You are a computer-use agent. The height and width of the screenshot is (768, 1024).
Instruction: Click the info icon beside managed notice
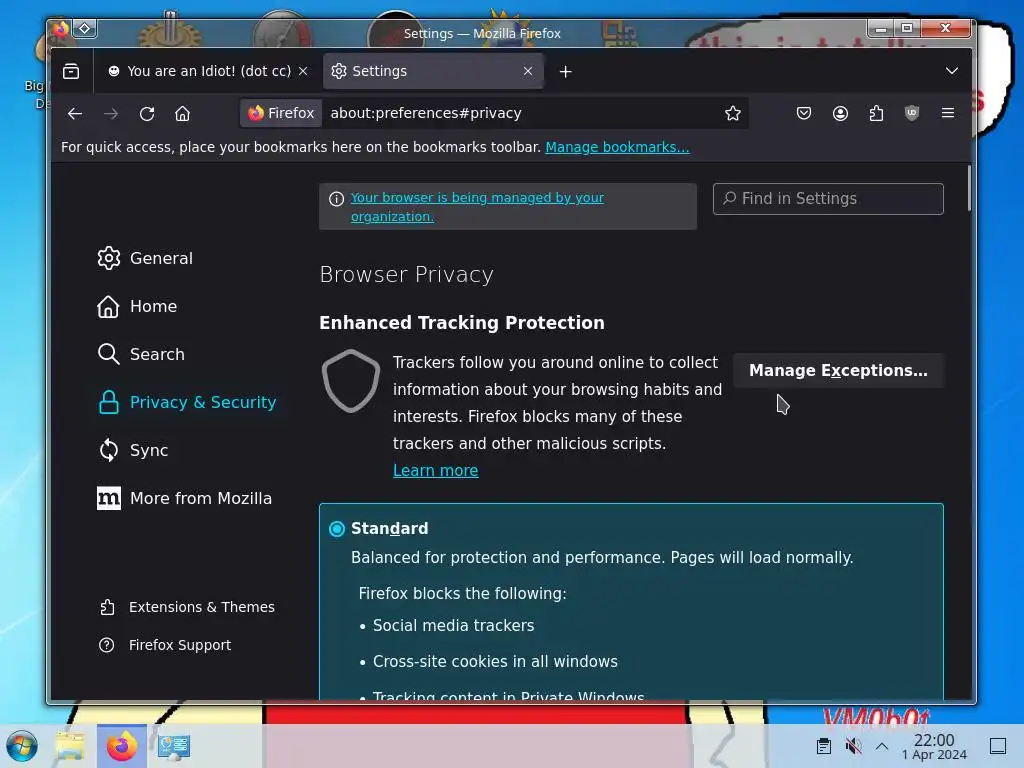click(336, 199)
